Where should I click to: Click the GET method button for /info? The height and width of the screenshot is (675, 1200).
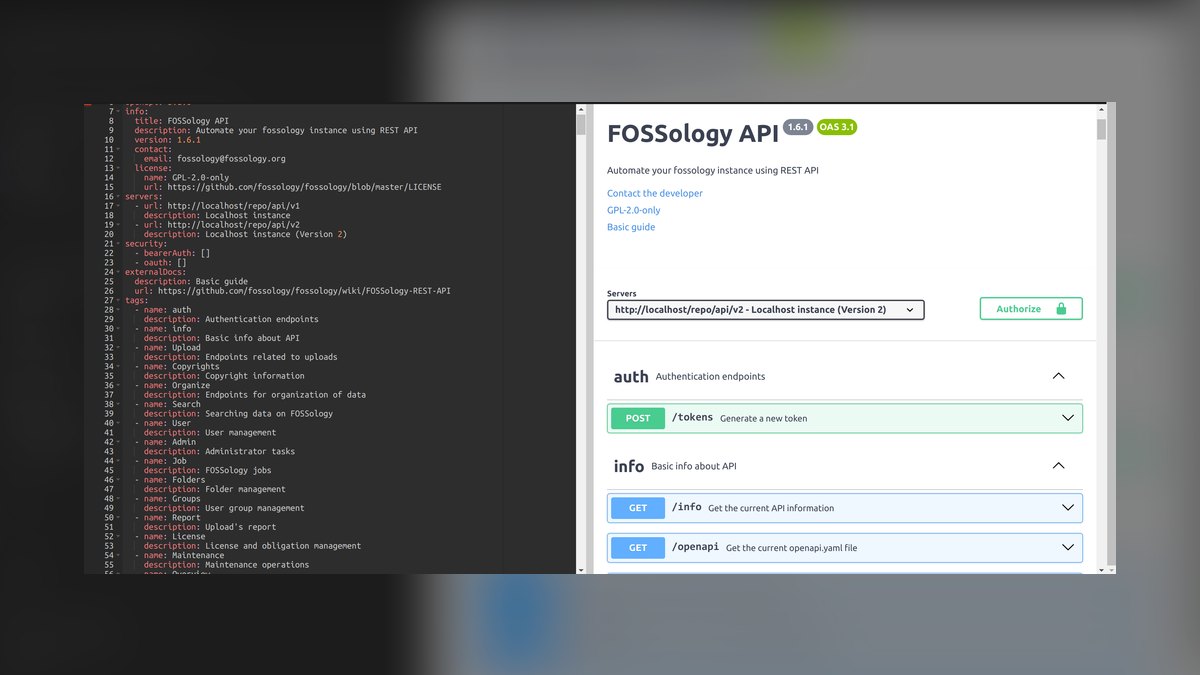638,508
